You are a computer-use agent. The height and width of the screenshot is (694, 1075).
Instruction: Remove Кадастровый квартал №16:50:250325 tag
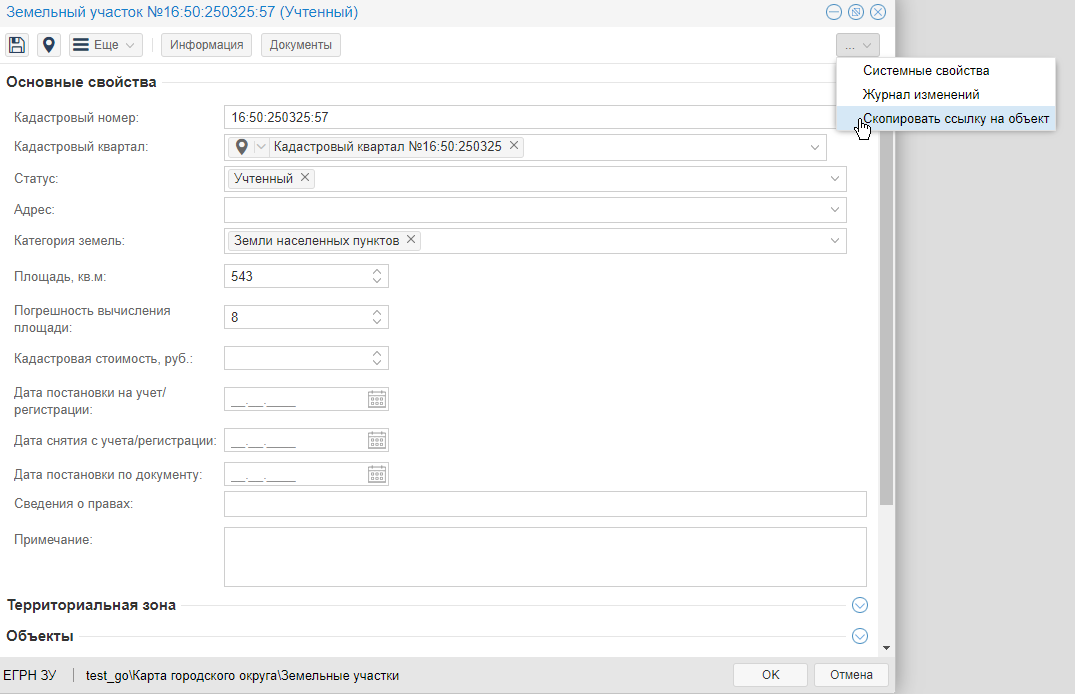click(x=514, y=146)
